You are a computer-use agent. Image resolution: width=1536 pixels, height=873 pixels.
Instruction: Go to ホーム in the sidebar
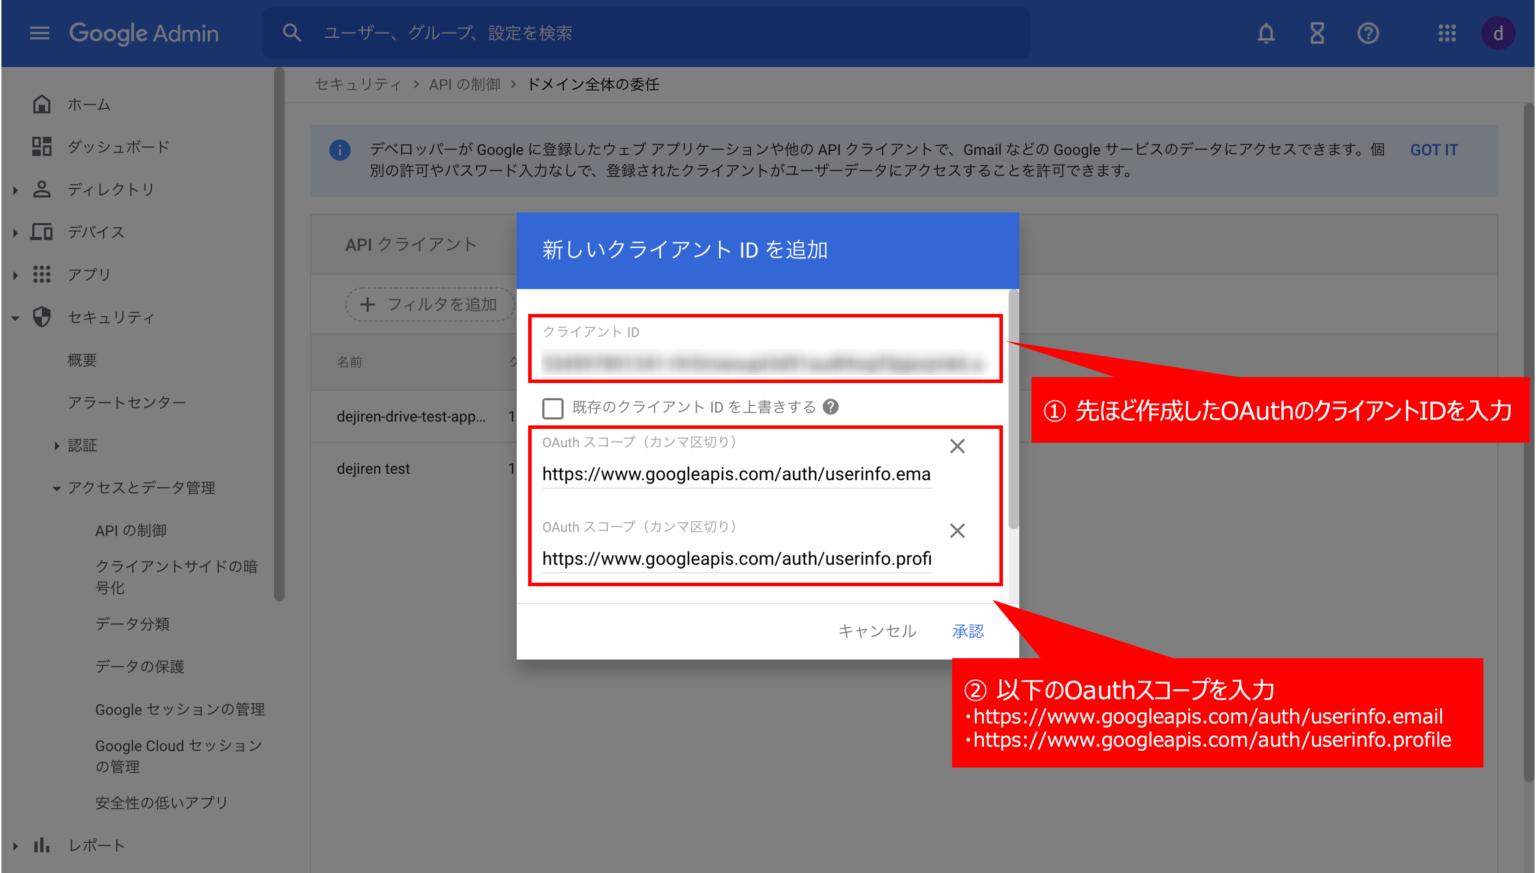[x=89, y=104]
